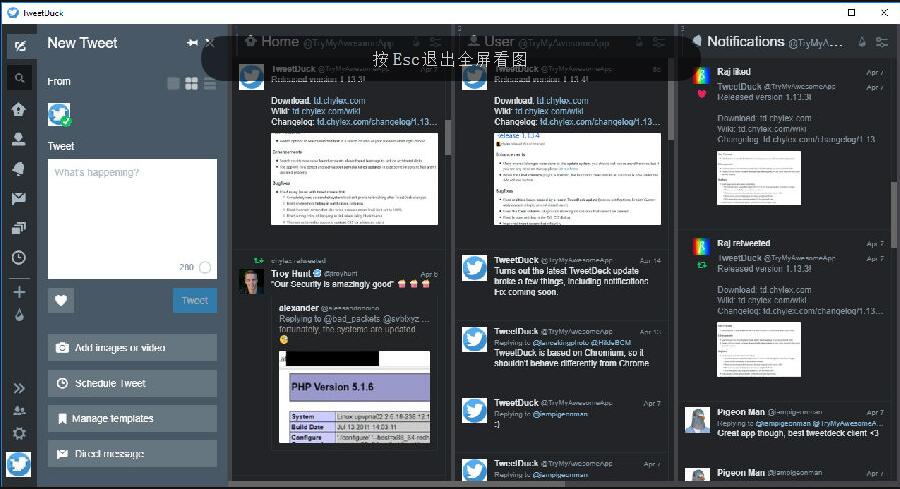Open Settings via the sidebar gear icon
The image size is (900, 489).
(x=19, y=433)
